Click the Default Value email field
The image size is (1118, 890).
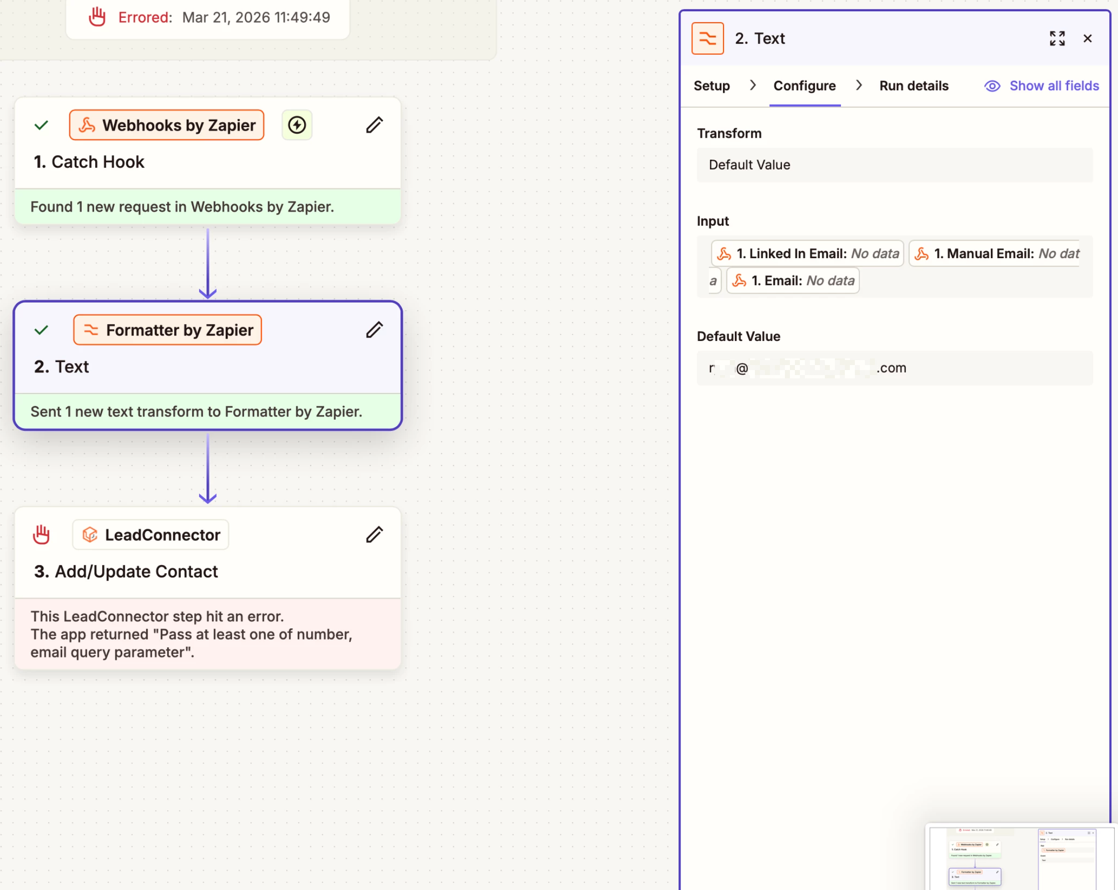[x=894, y=368]
